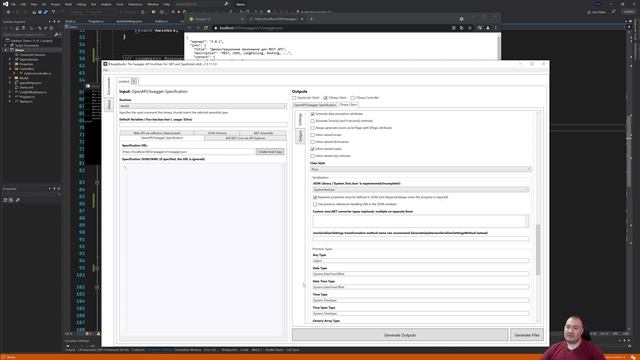Viewport: 640px width, 360px height.
Task: Close the Untitled document tab in NSwagStudio
Action: (134, 81)
